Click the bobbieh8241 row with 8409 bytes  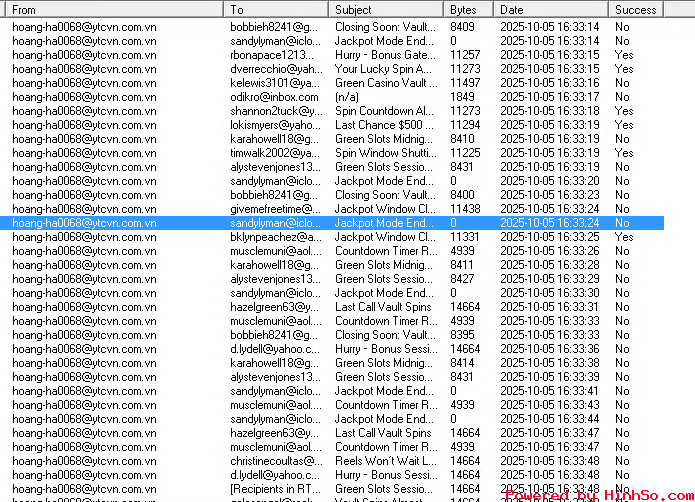point(275,27)
